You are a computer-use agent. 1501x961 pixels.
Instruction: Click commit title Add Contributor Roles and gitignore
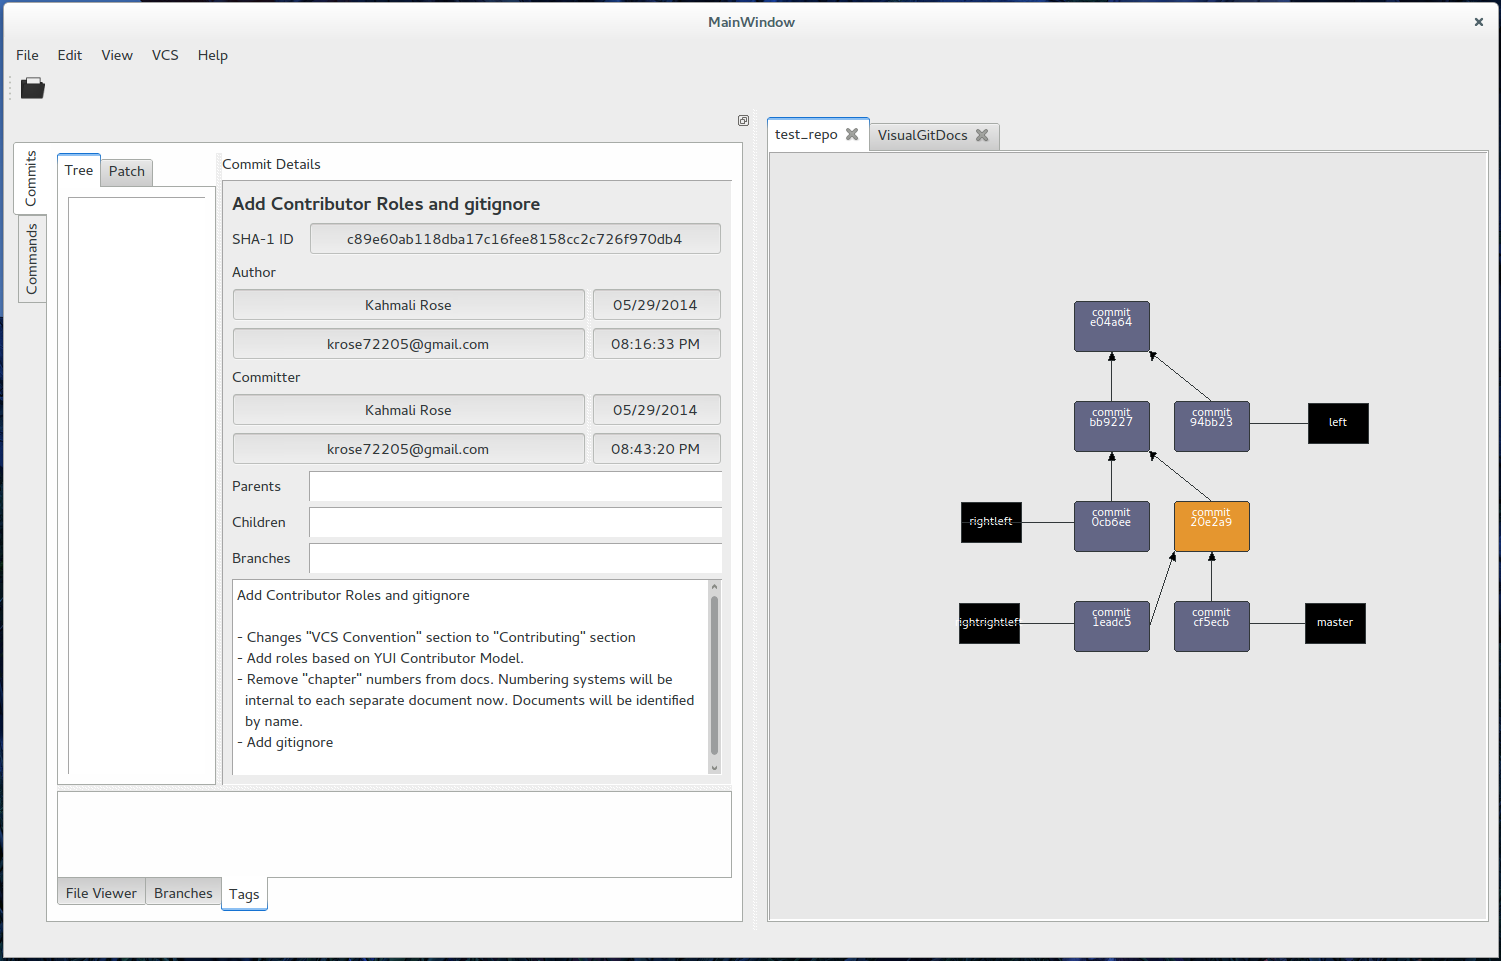coord(386,204)
